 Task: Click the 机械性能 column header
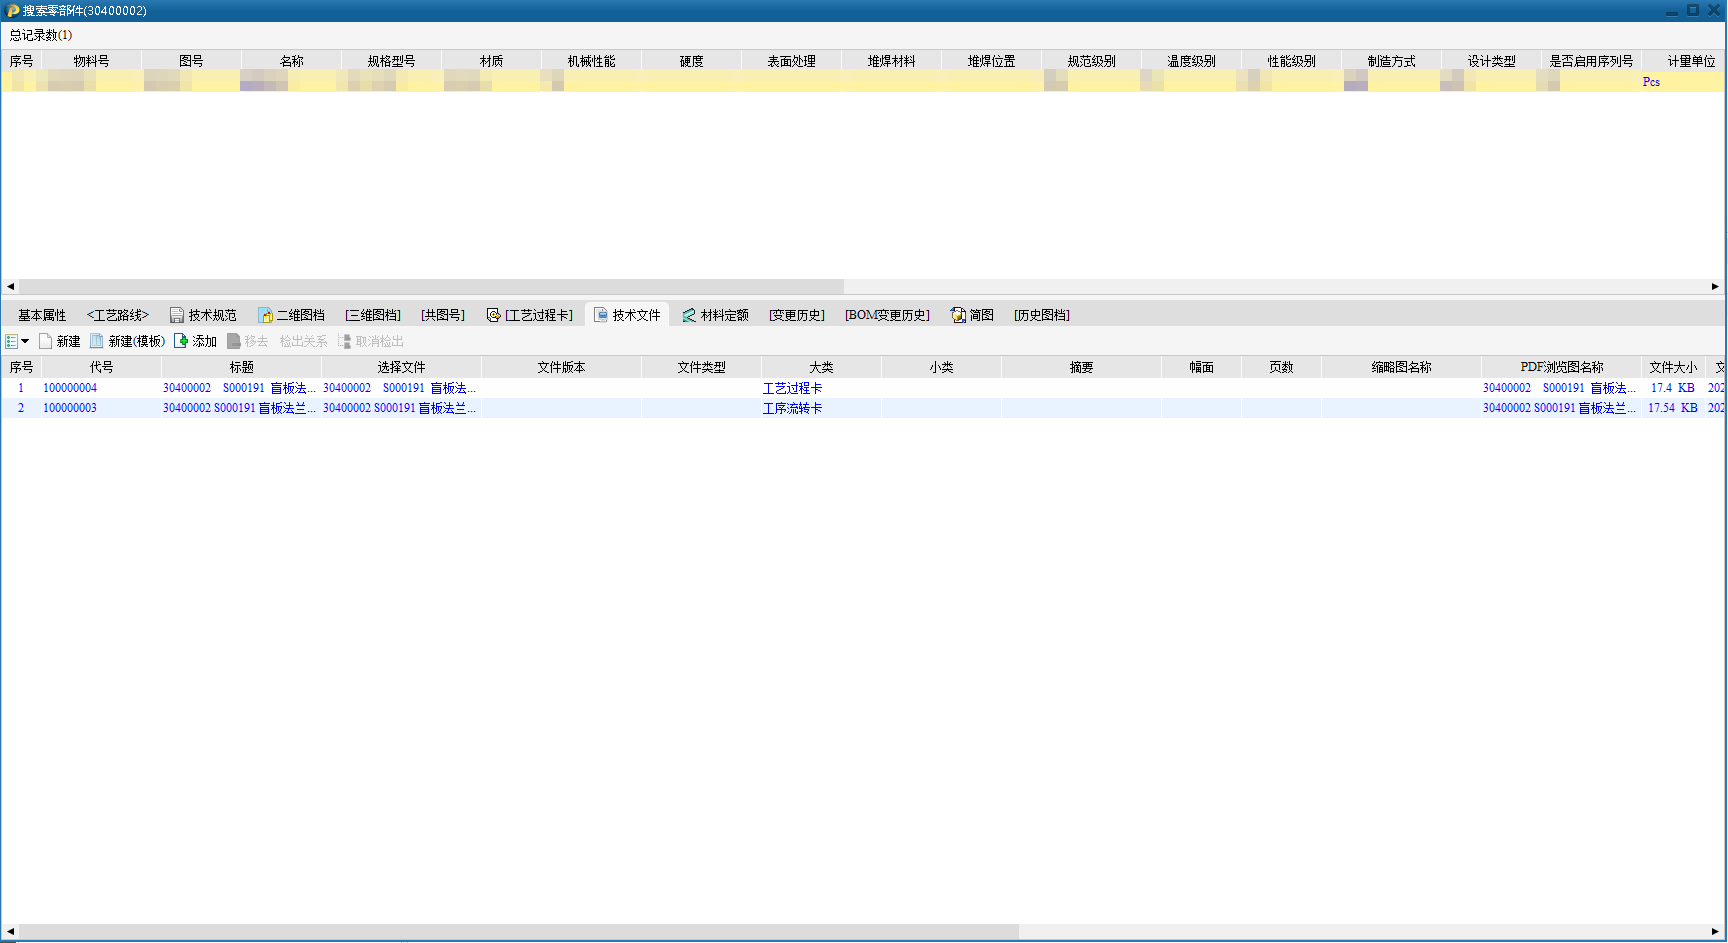(591, 61)
